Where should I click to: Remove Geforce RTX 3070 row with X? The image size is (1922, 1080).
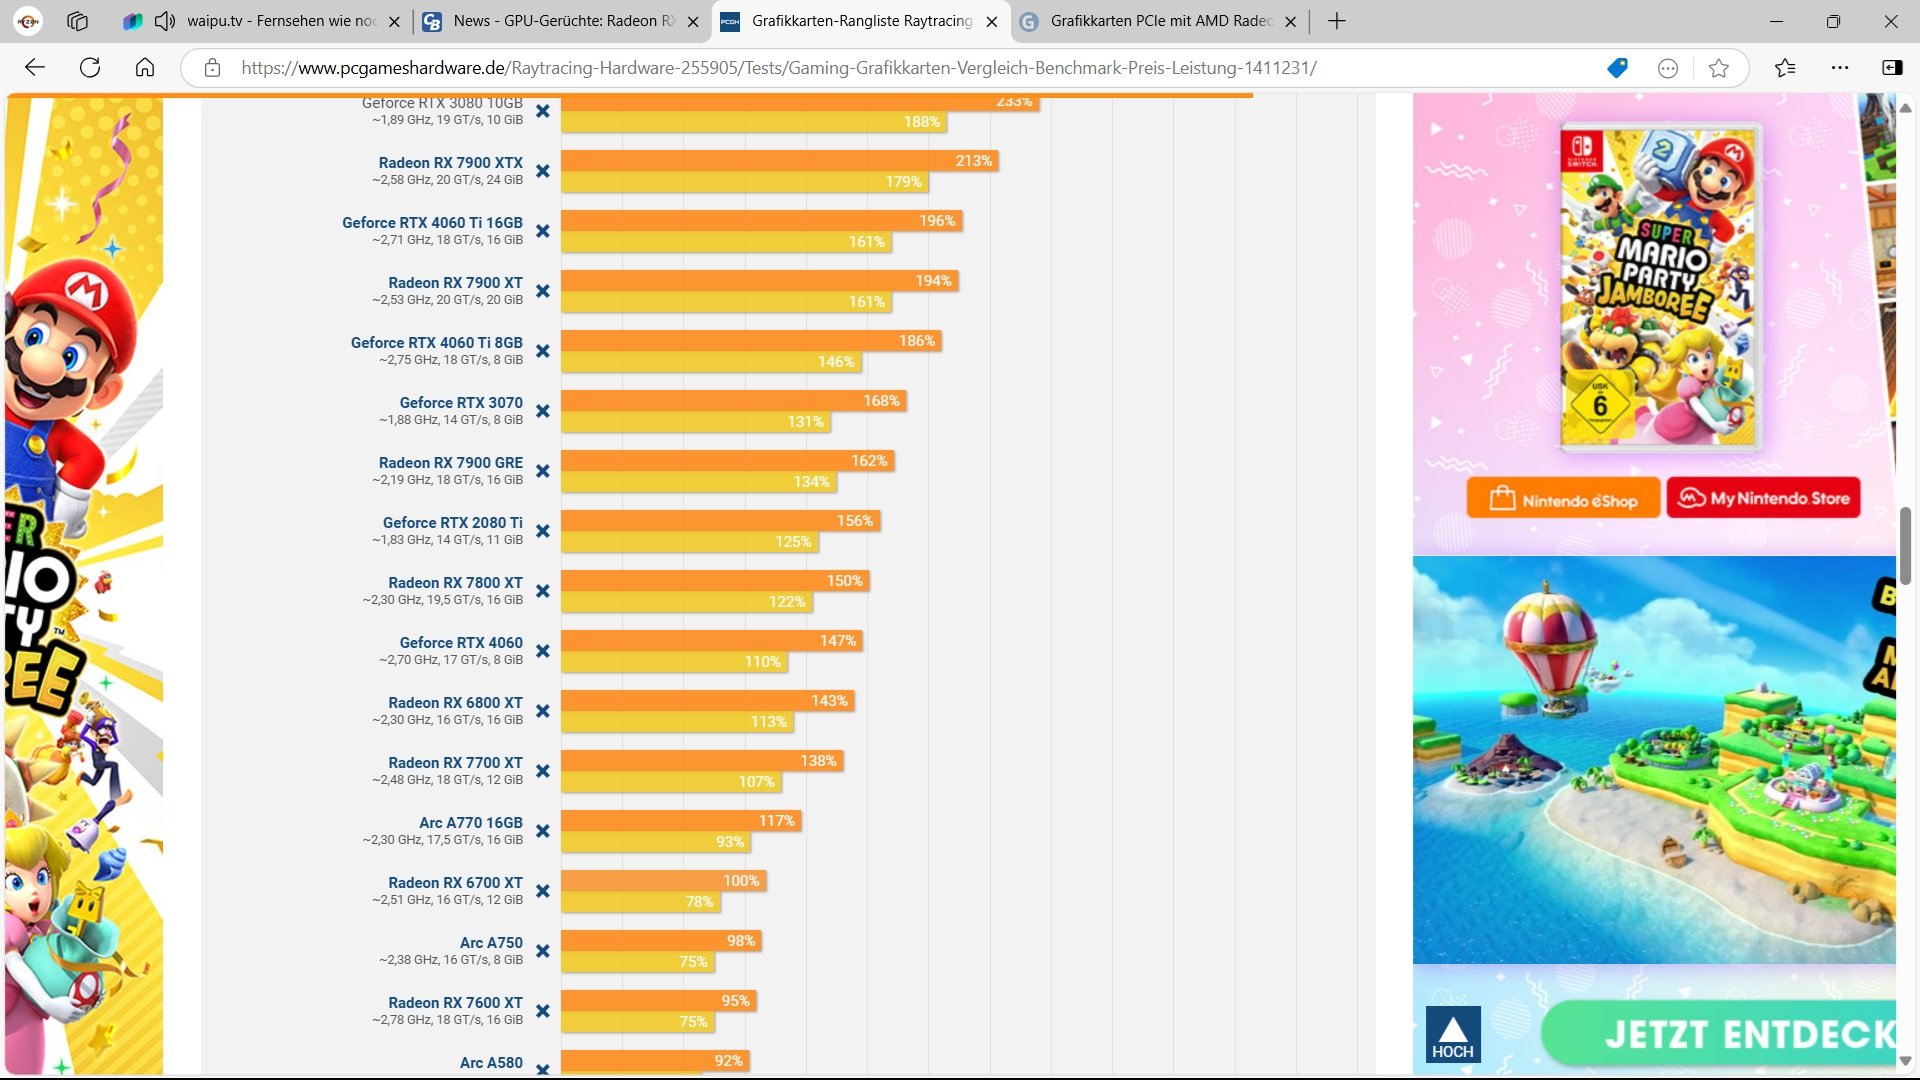tap(543, 411)
